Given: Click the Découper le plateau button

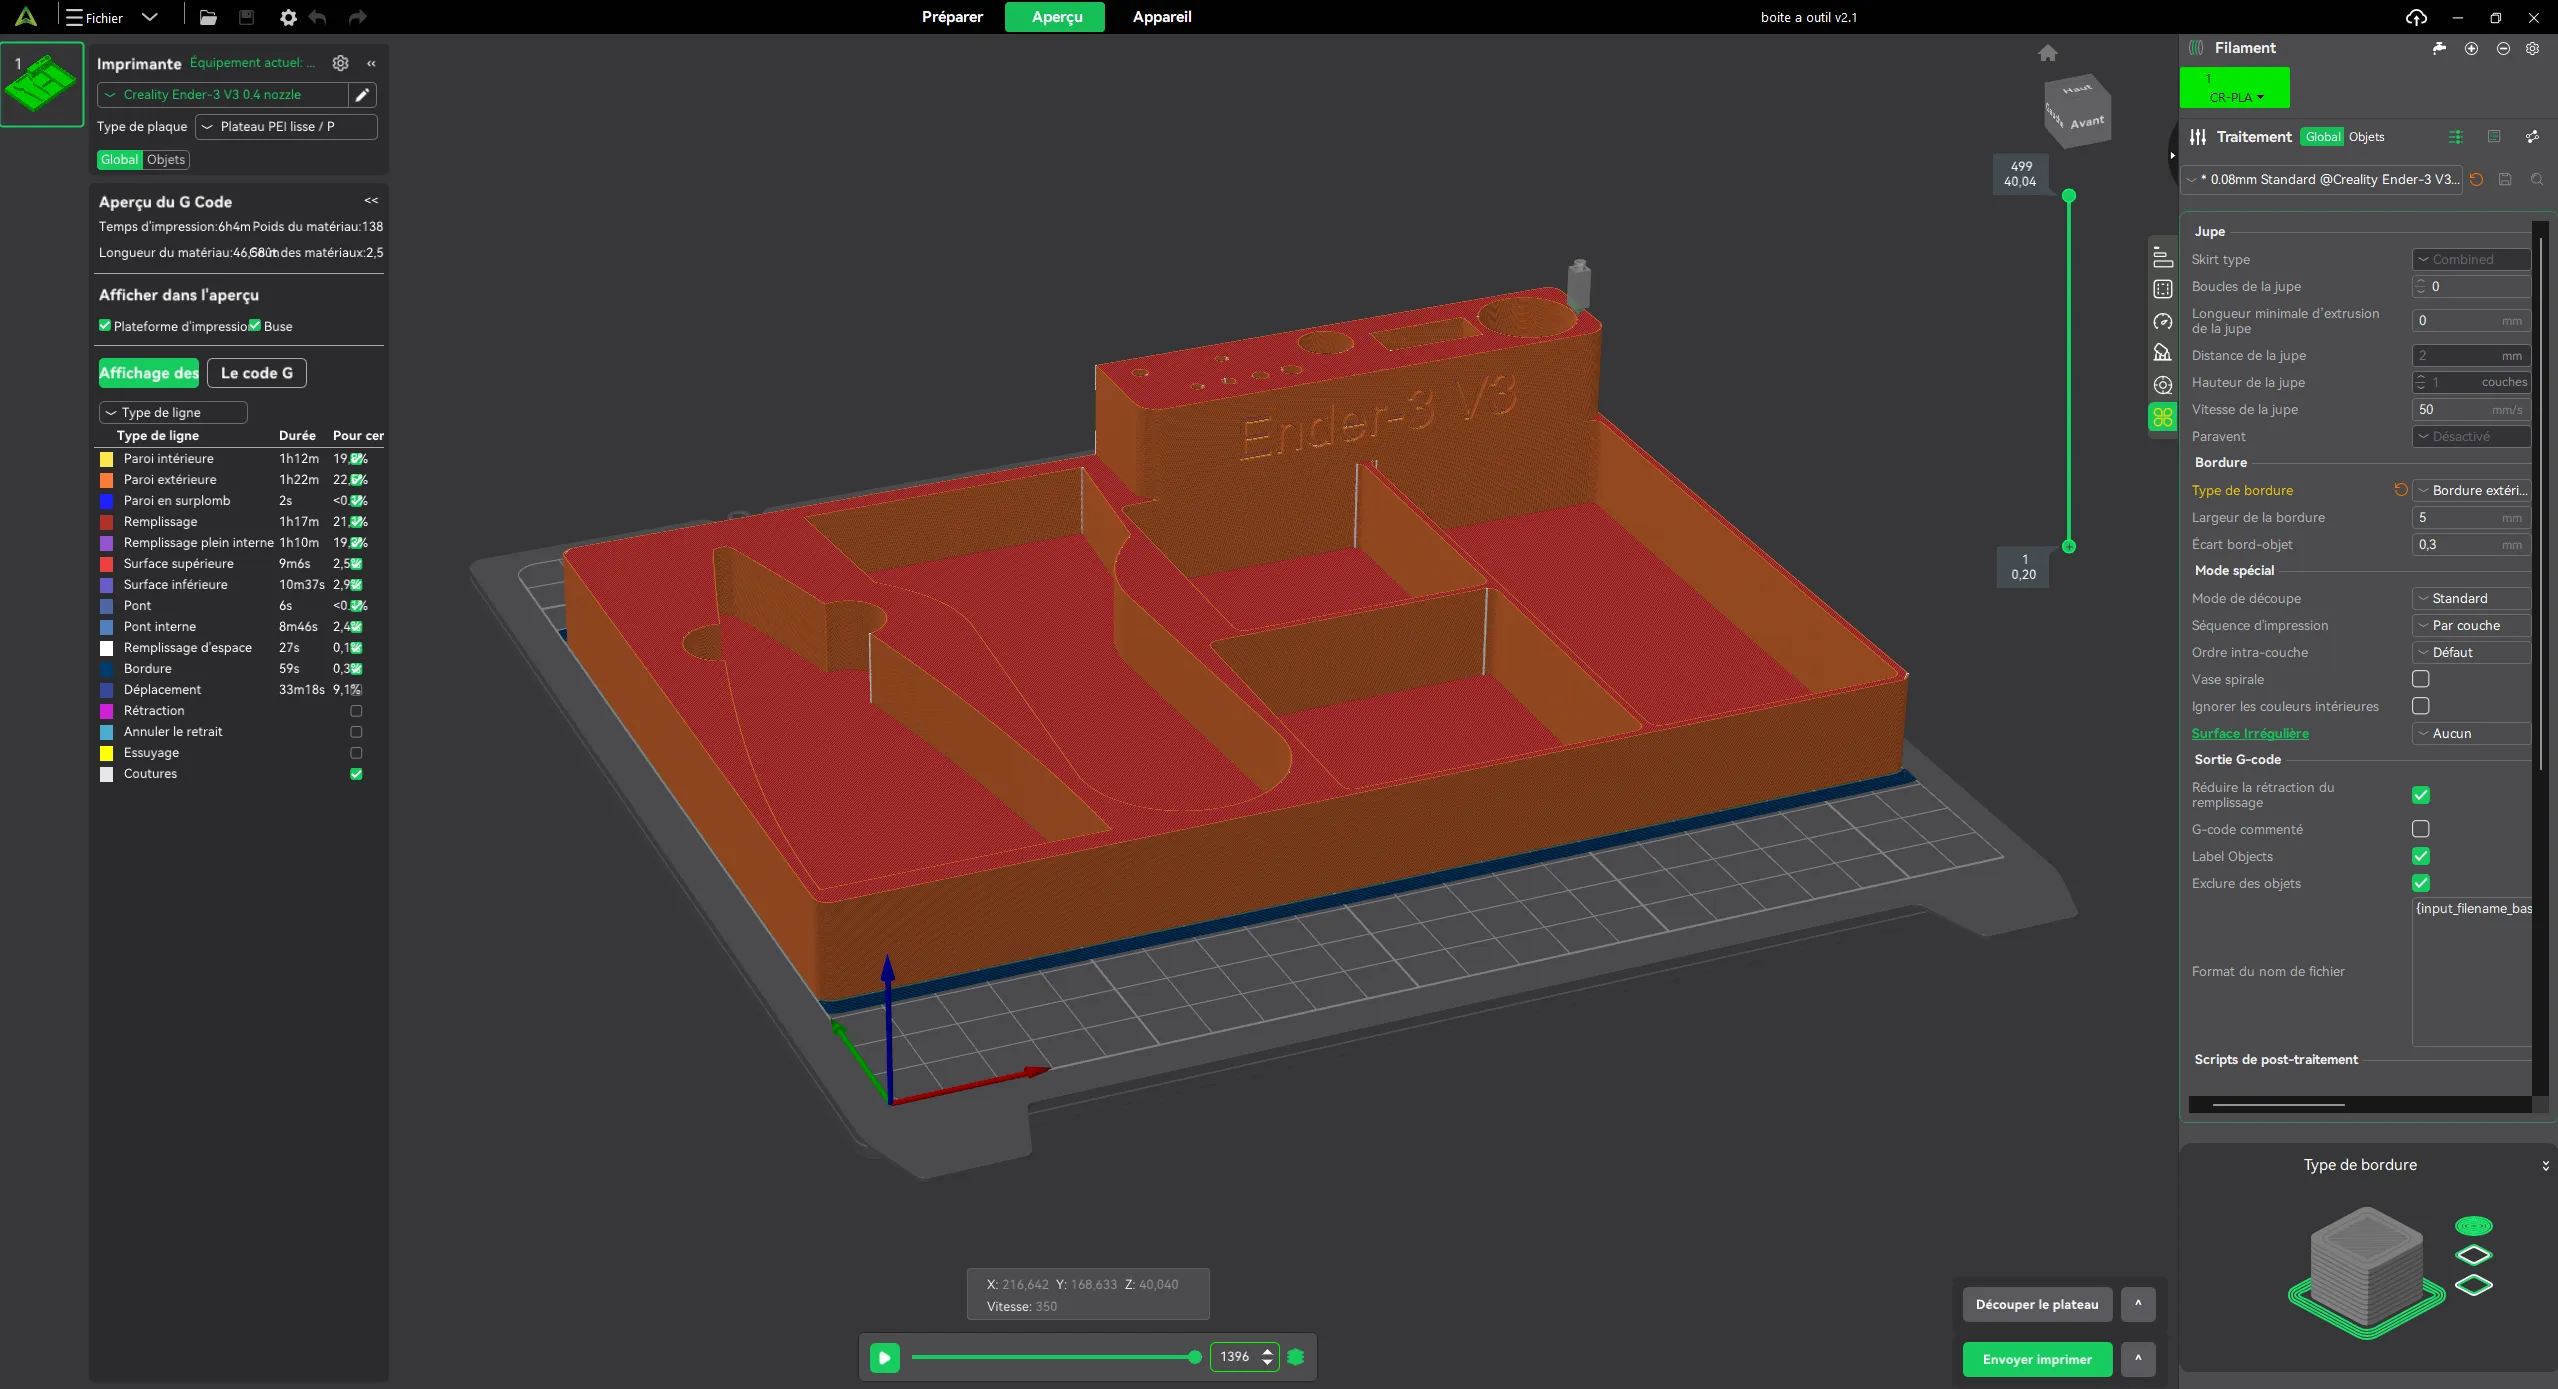Looking at the screenshot, I should (x=2038, y=1304).
